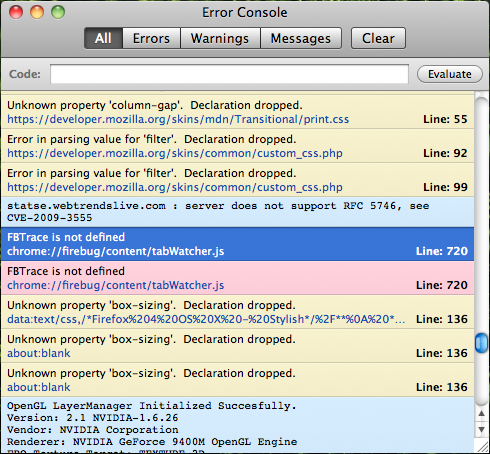
Task: Open the print.css link
Action: click(178, 119)
